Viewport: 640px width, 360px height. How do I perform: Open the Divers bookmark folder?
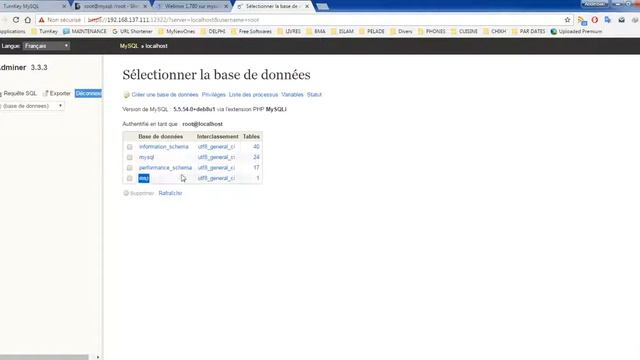401,31
